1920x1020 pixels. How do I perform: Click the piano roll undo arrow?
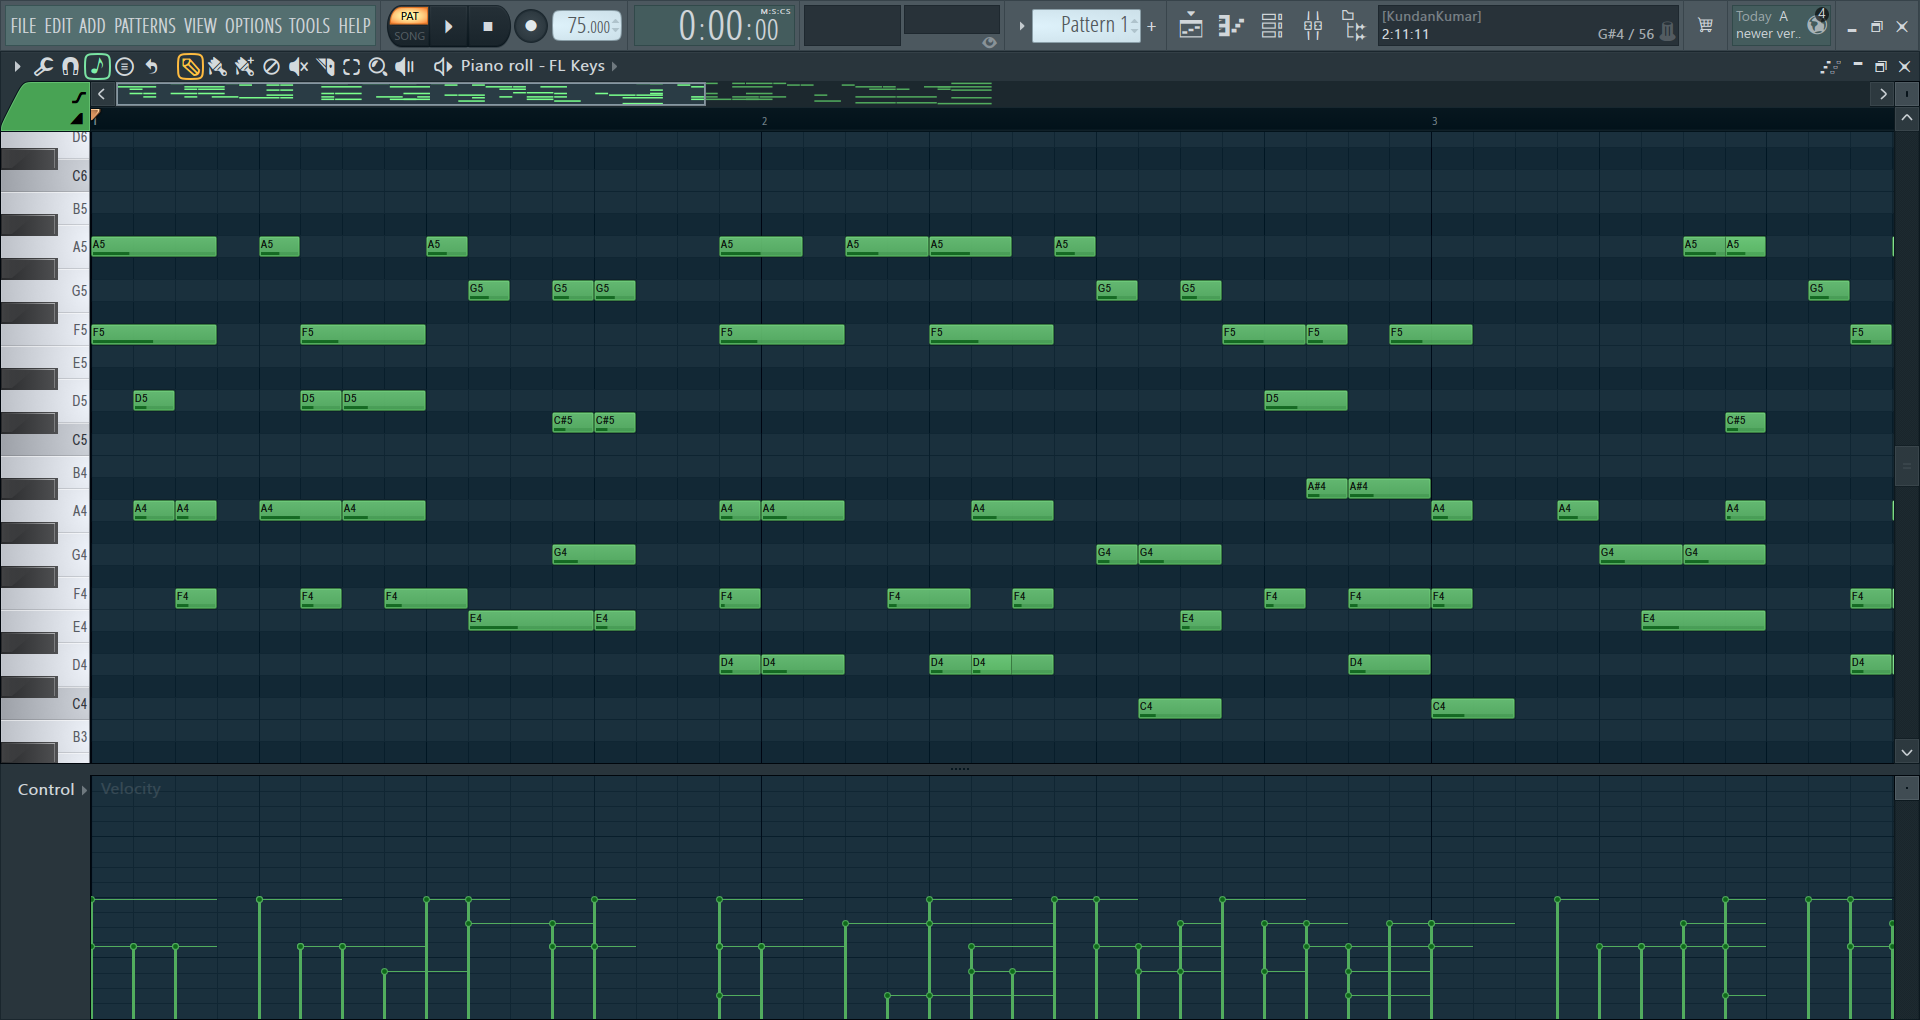coord(152,66)
